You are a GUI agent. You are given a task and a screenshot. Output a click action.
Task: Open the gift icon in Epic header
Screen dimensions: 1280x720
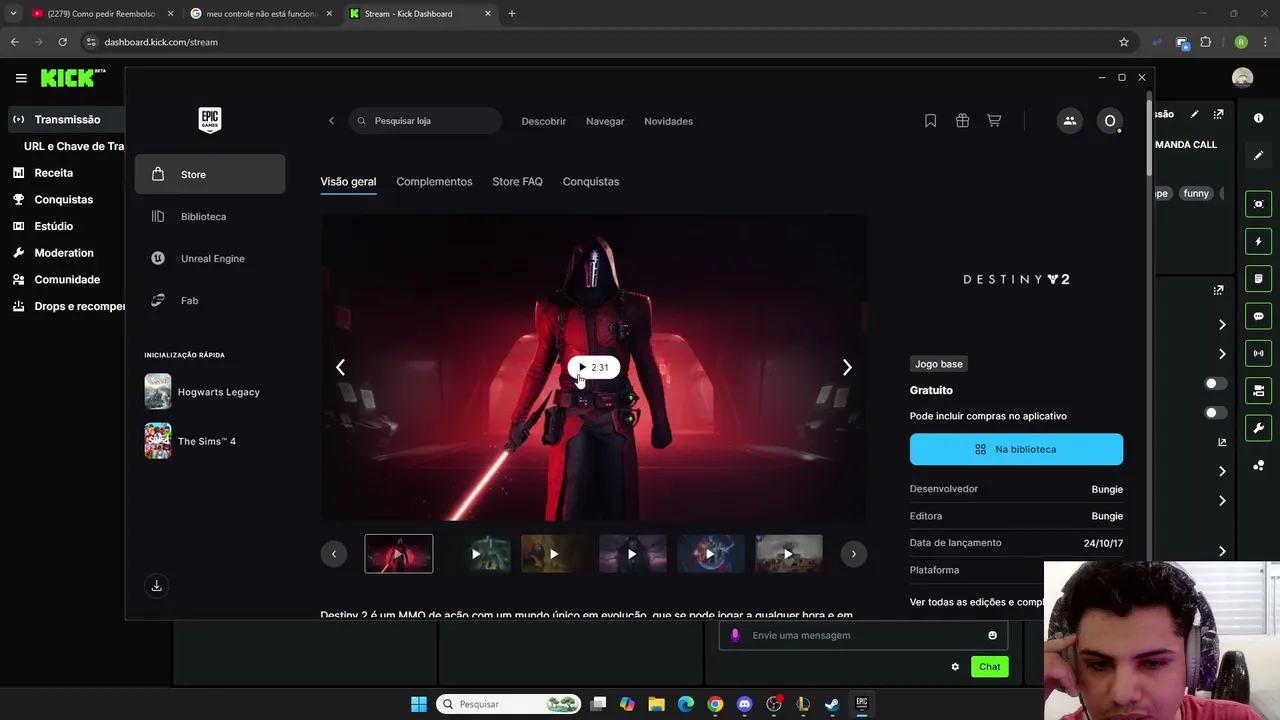click(x=962, y=121)
